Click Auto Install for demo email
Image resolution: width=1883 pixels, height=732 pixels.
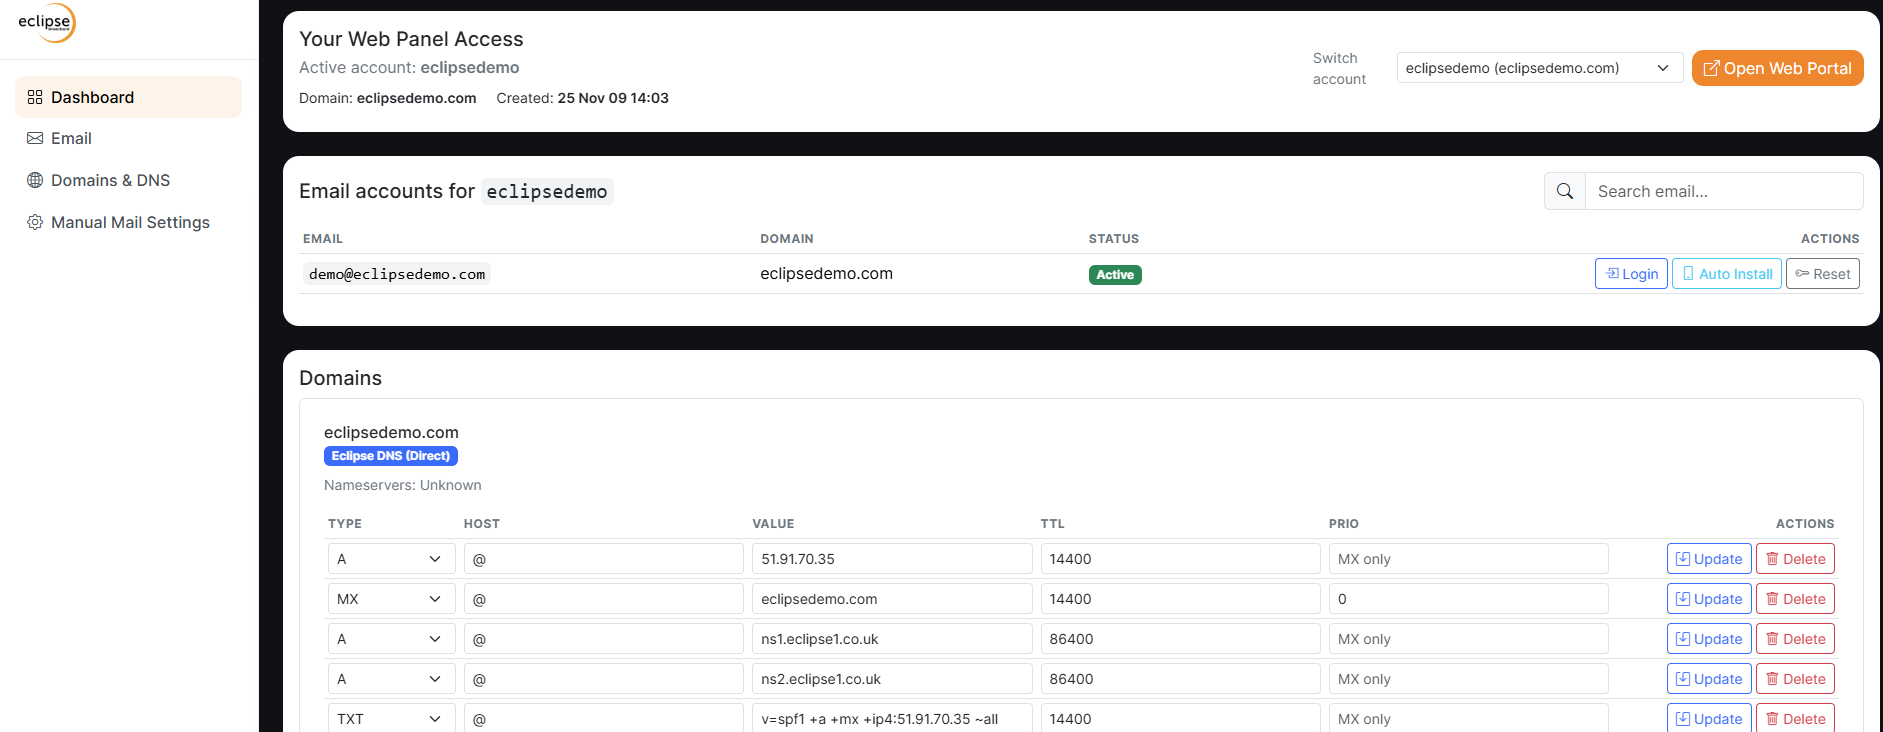(1726, 274)
